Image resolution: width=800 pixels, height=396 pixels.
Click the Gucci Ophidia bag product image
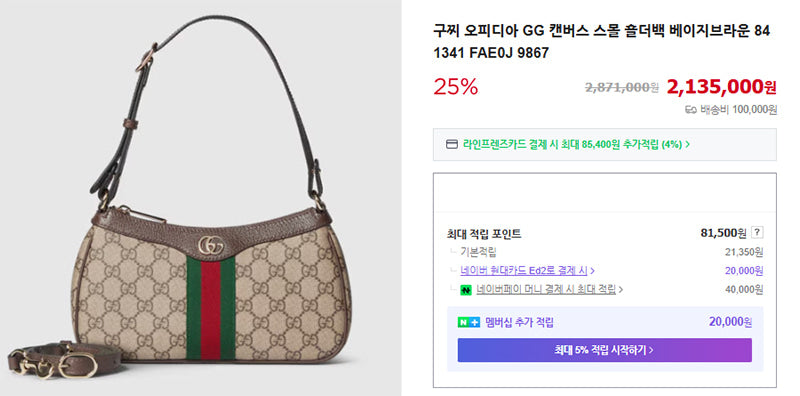coord(201,198)
